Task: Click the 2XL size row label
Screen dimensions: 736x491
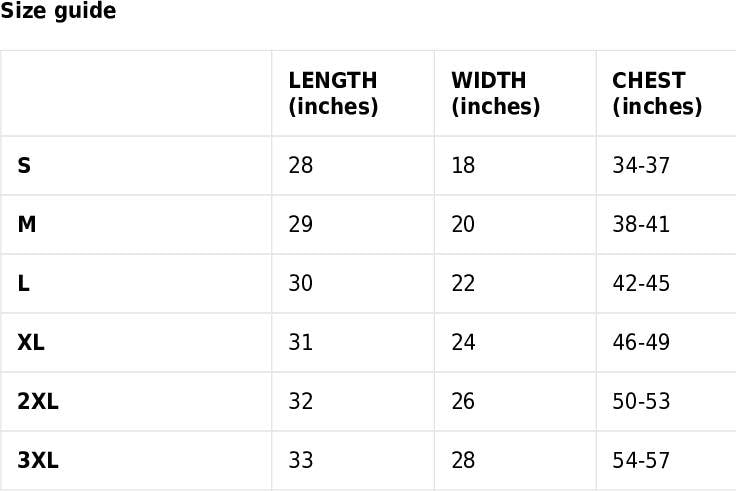Action: [38, 401]
